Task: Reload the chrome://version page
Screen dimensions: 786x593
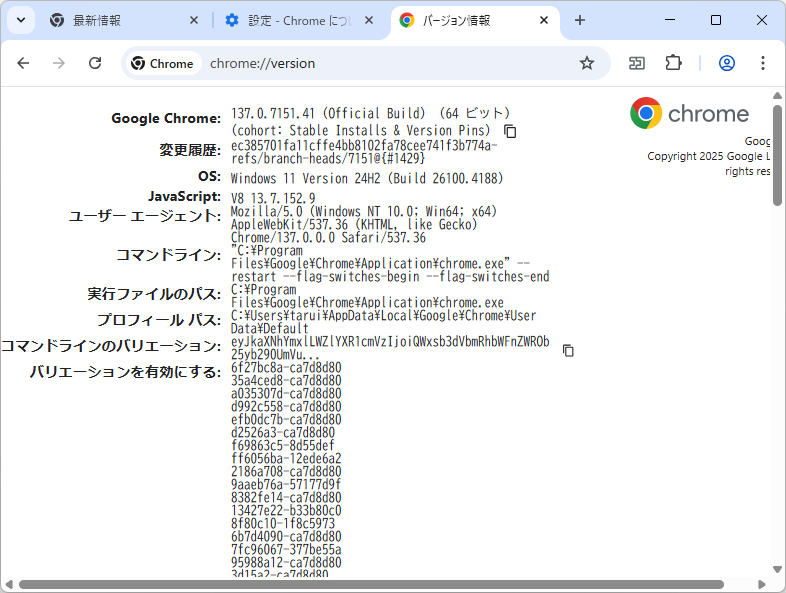Action: point(95,63)
